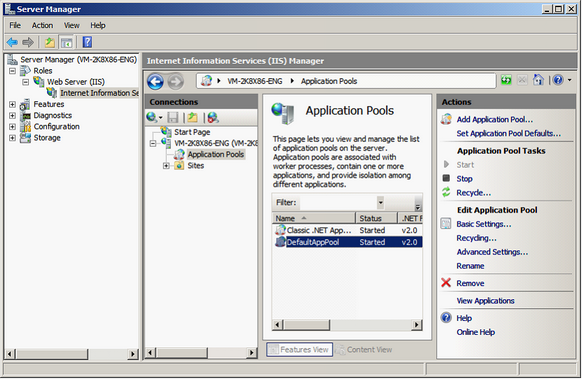Image resolution: width=582 pixels, height=379 pixels.
Task: Click the IIS Manager back navigation arrow
Action: coord(155,81)
